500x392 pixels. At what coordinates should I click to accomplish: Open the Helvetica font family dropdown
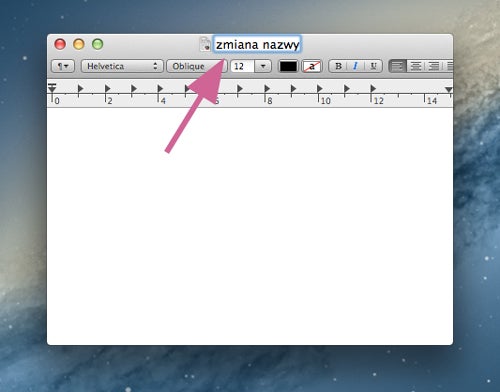pos(122,66)
